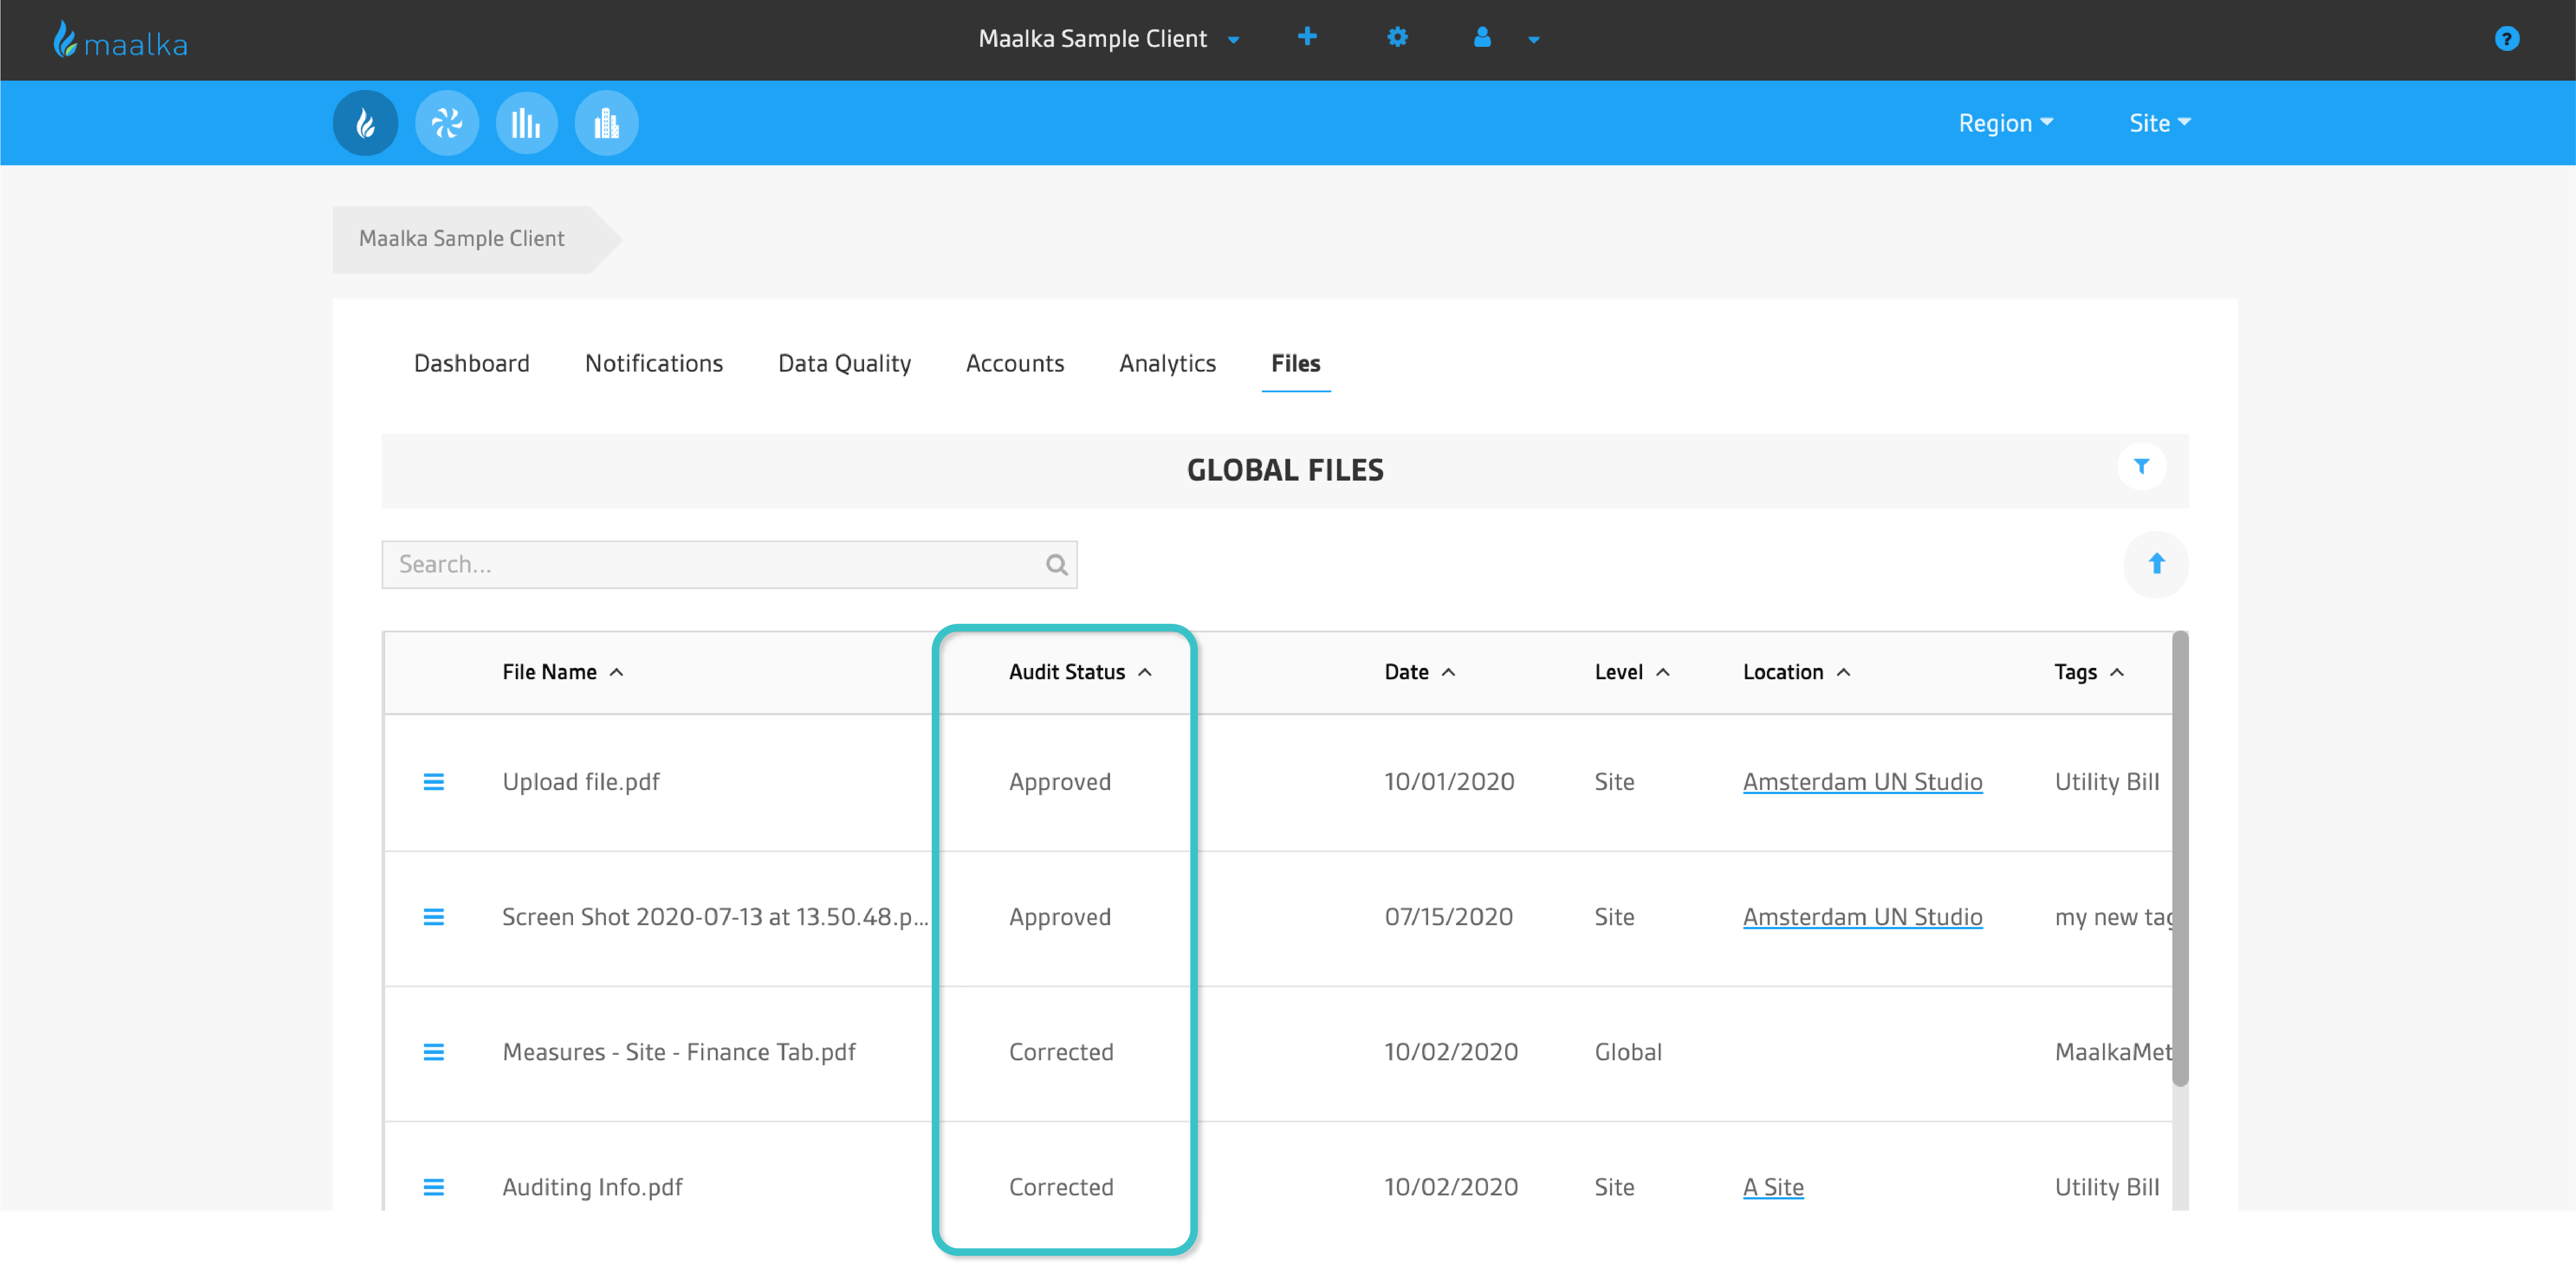Click the Search input field
Screen dimensions: 2576x1267
[729, 565]
